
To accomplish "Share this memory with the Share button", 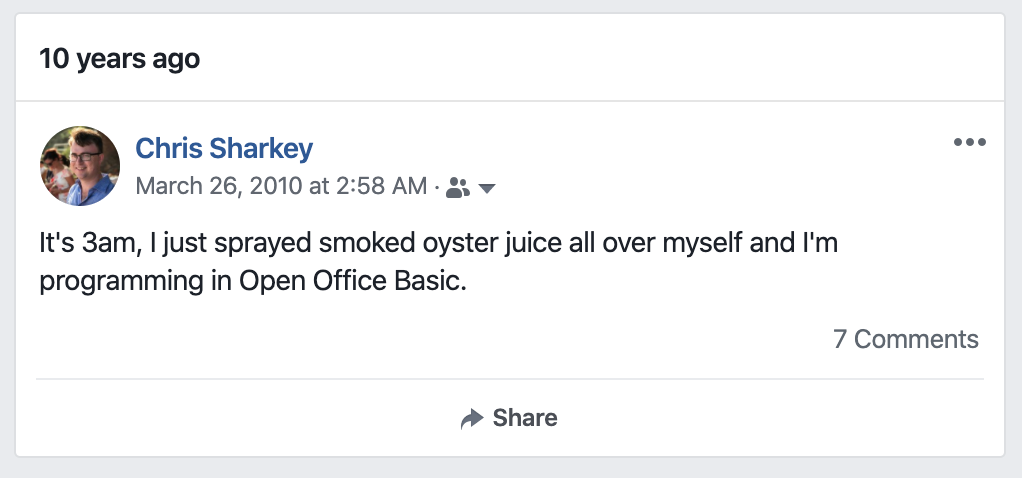I will pos(509,418).
